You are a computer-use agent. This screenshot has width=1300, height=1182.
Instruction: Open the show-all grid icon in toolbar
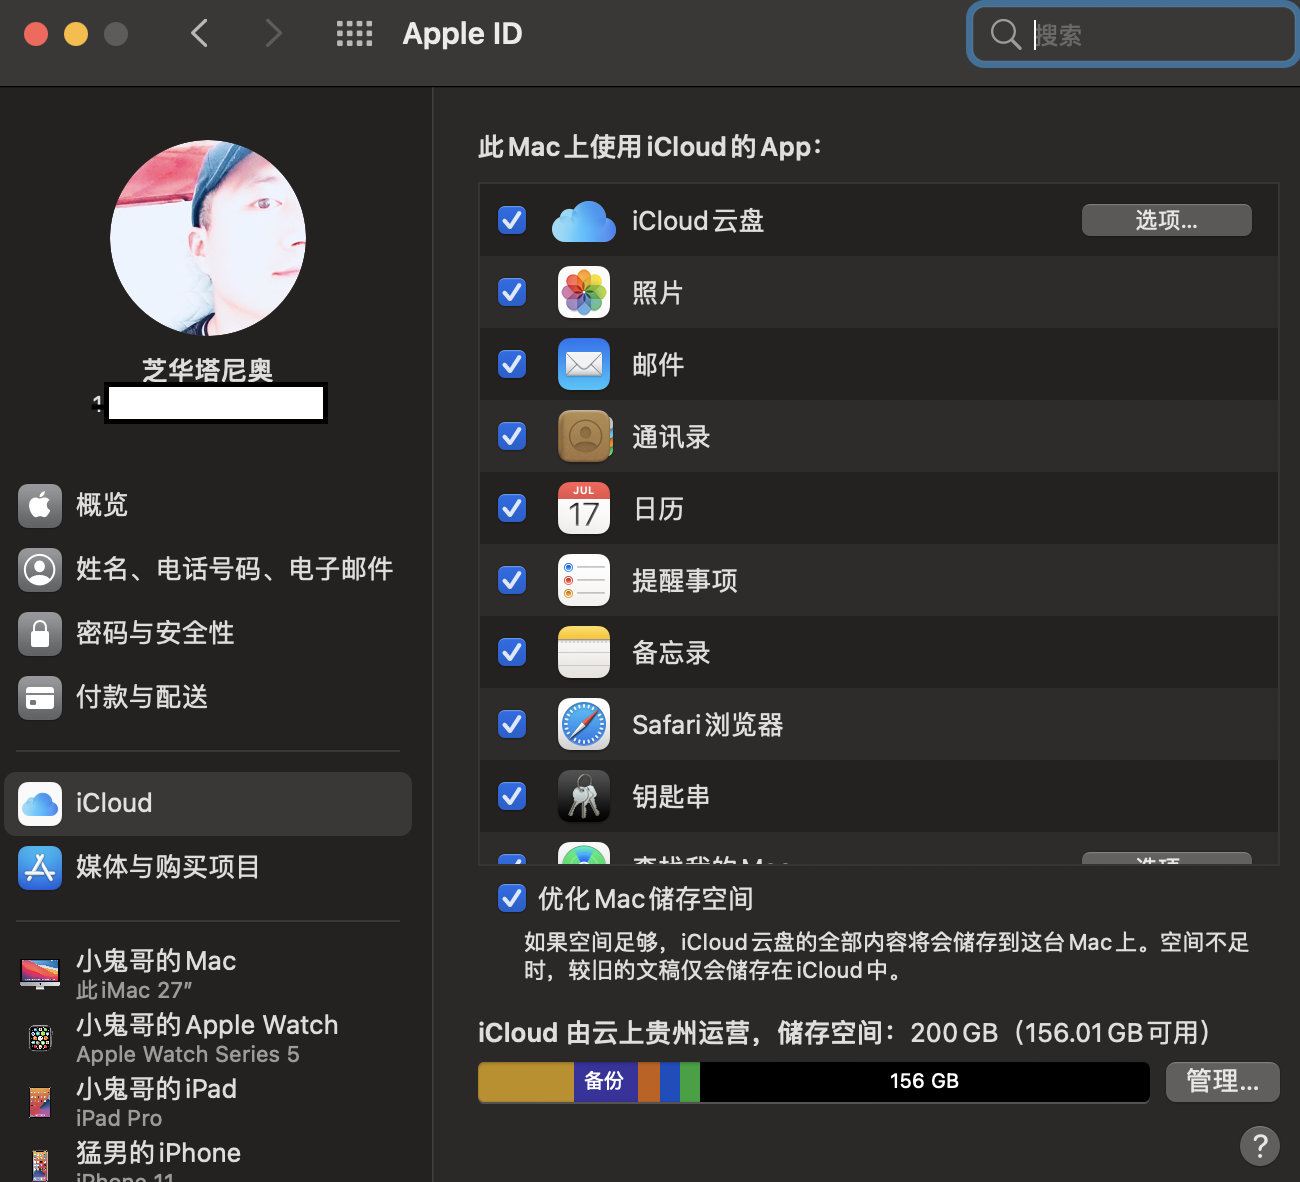tap(354, 34)
